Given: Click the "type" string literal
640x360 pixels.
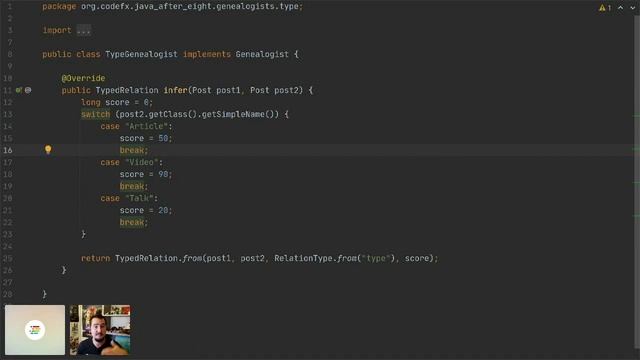Looking at the screenshot, I should pos(376,258).
